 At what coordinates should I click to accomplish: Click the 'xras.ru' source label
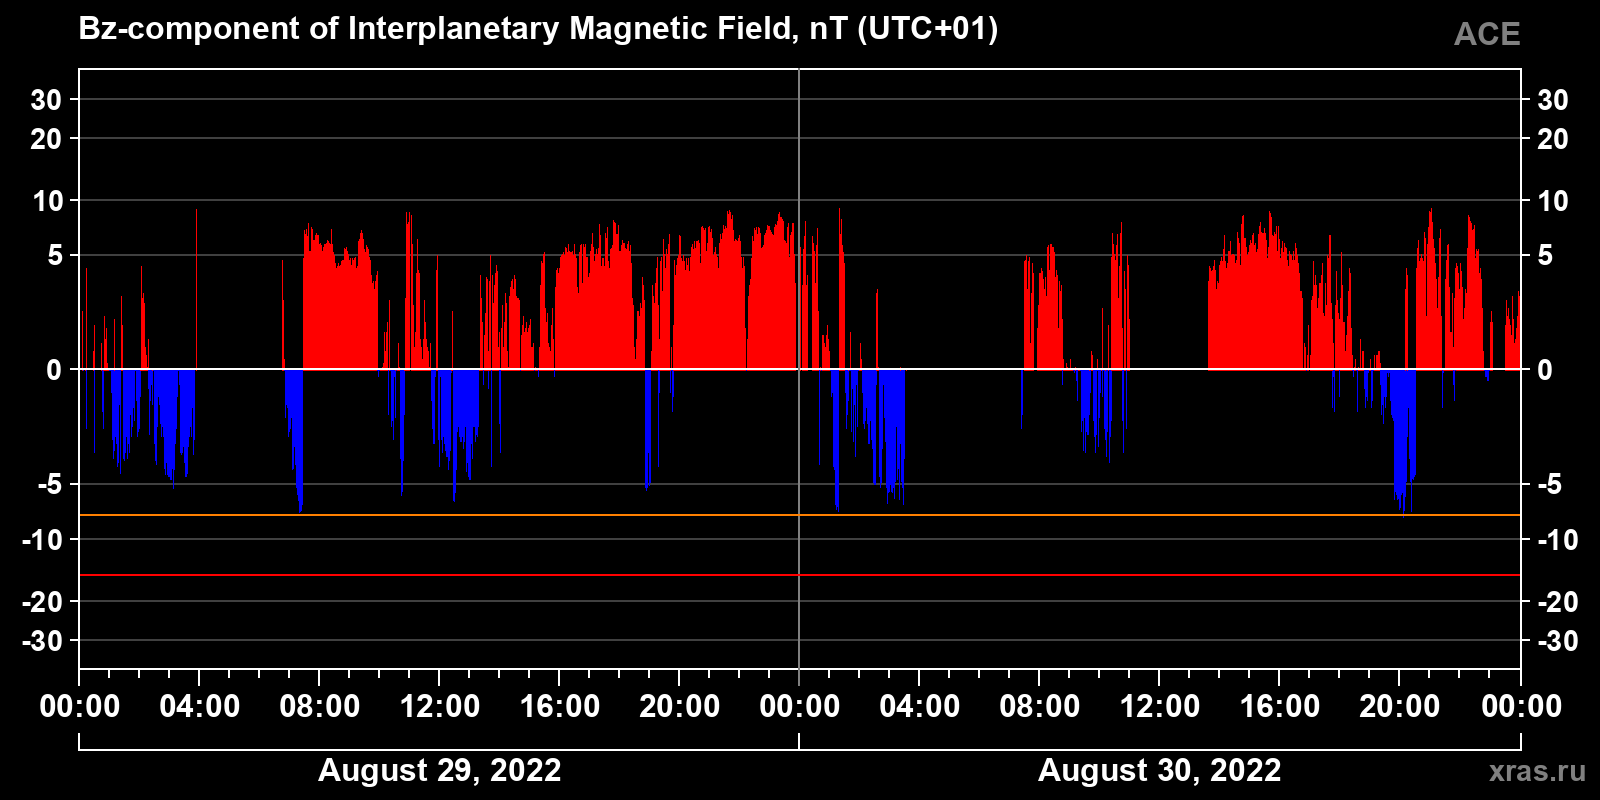tap(1537, 771)
